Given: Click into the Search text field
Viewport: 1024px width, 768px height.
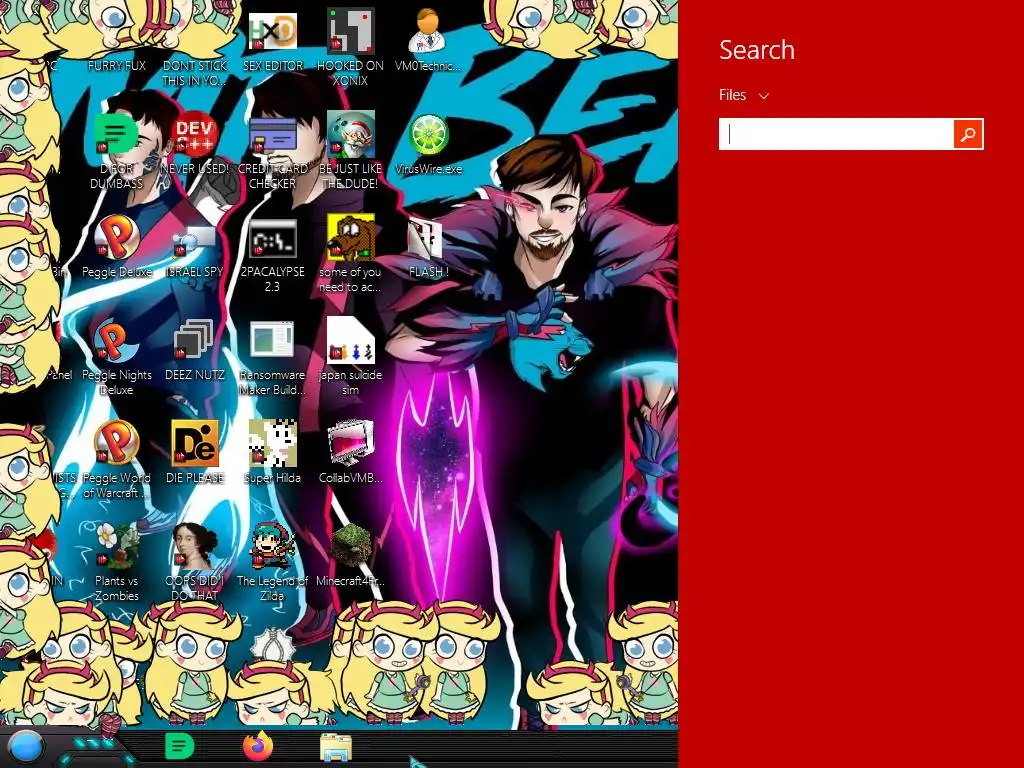Looking at the screenshot, I should point(837,134).
